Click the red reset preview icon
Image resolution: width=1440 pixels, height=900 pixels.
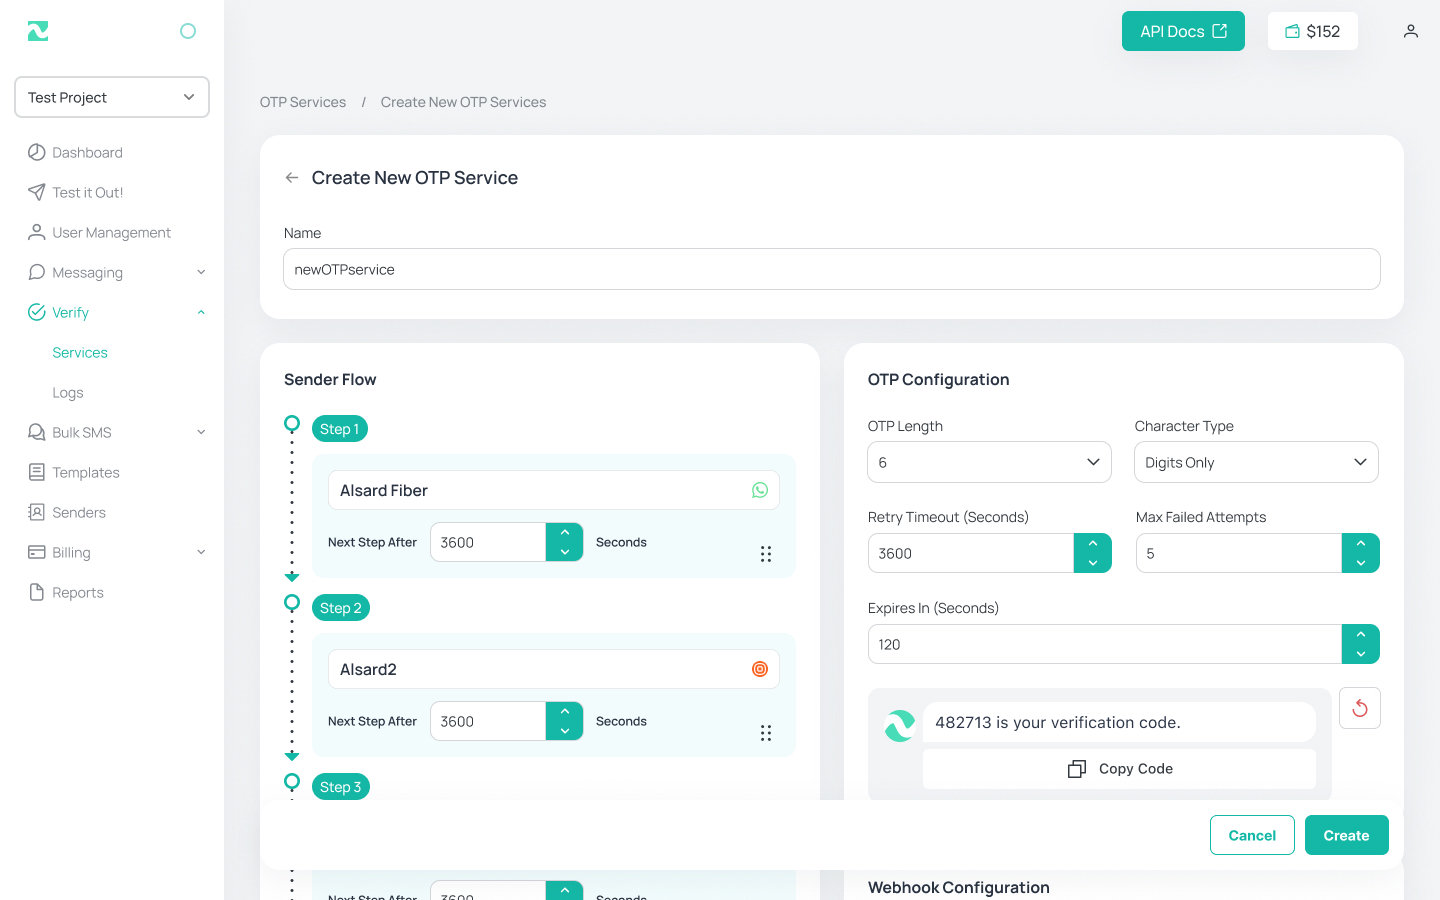click(1360, 708)
